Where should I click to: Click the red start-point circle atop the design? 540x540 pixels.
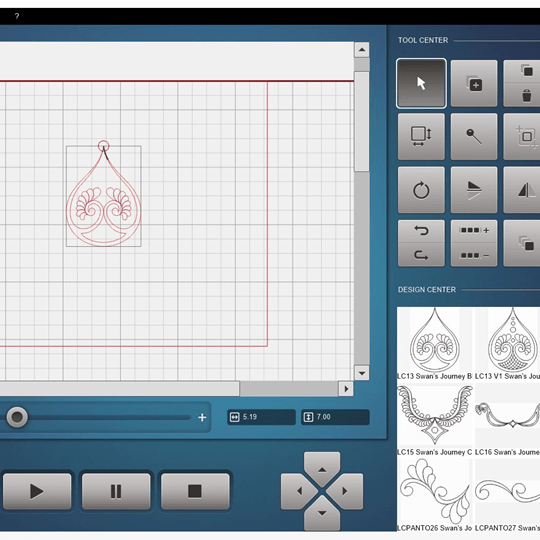[x=103, y=146]
